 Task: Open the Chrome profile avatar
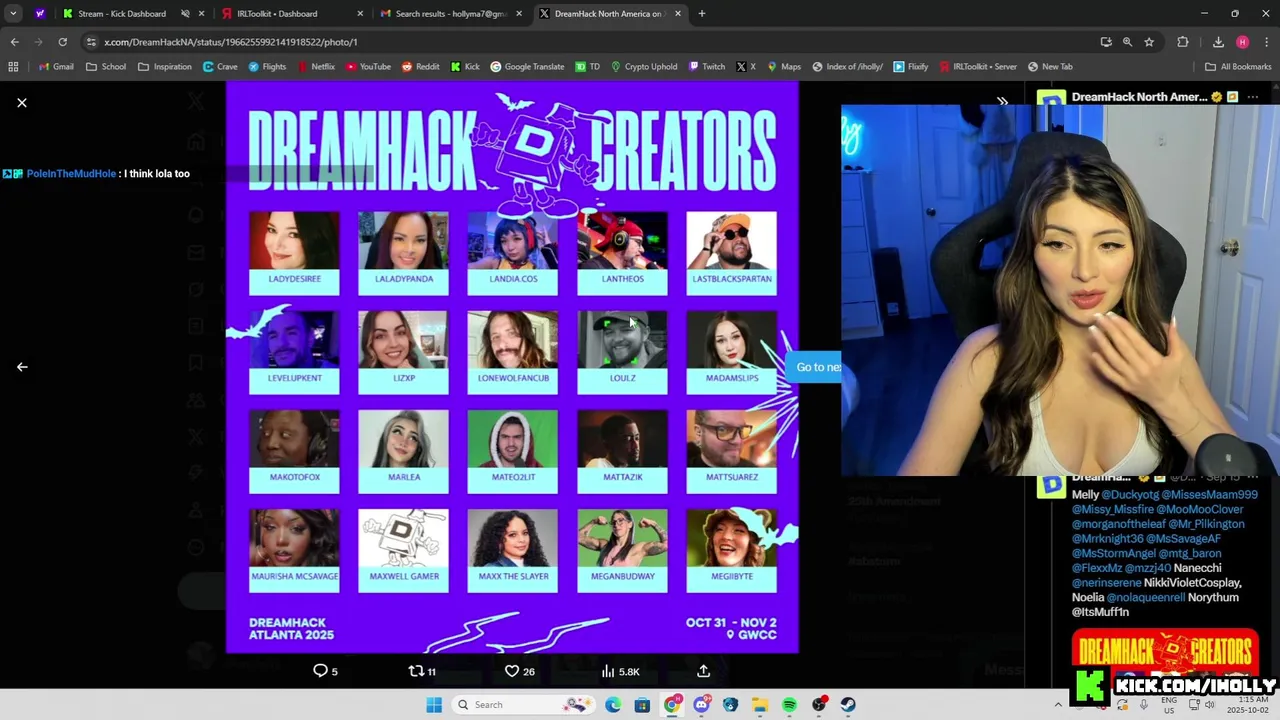(x=1242, y=42)
